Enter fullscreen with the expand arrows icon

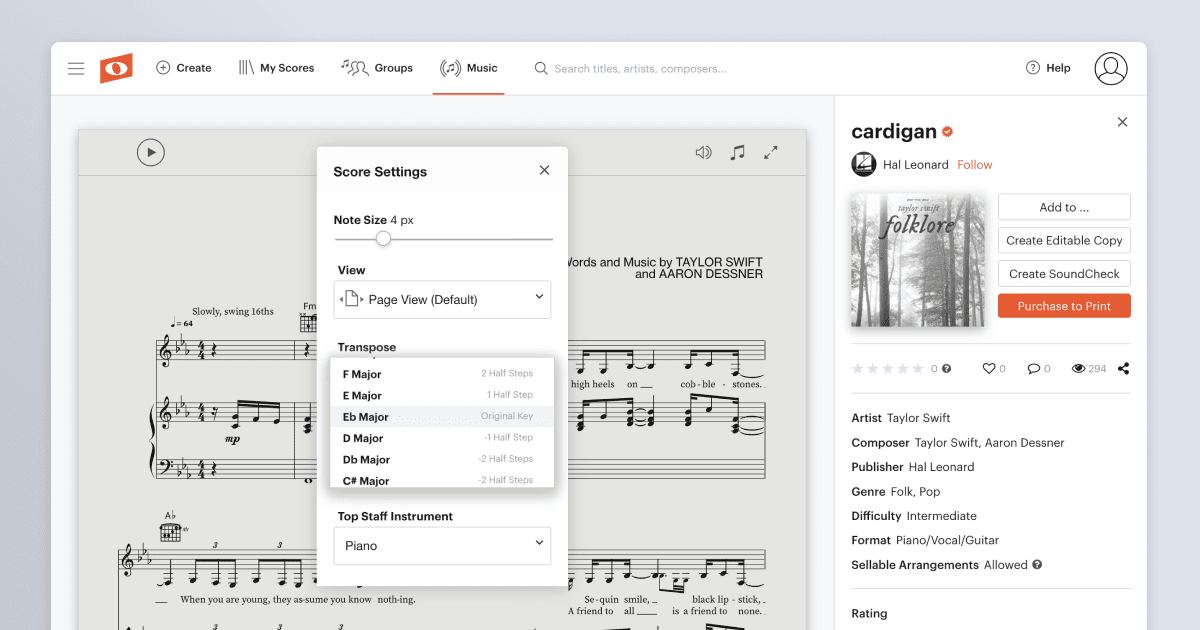771,152
